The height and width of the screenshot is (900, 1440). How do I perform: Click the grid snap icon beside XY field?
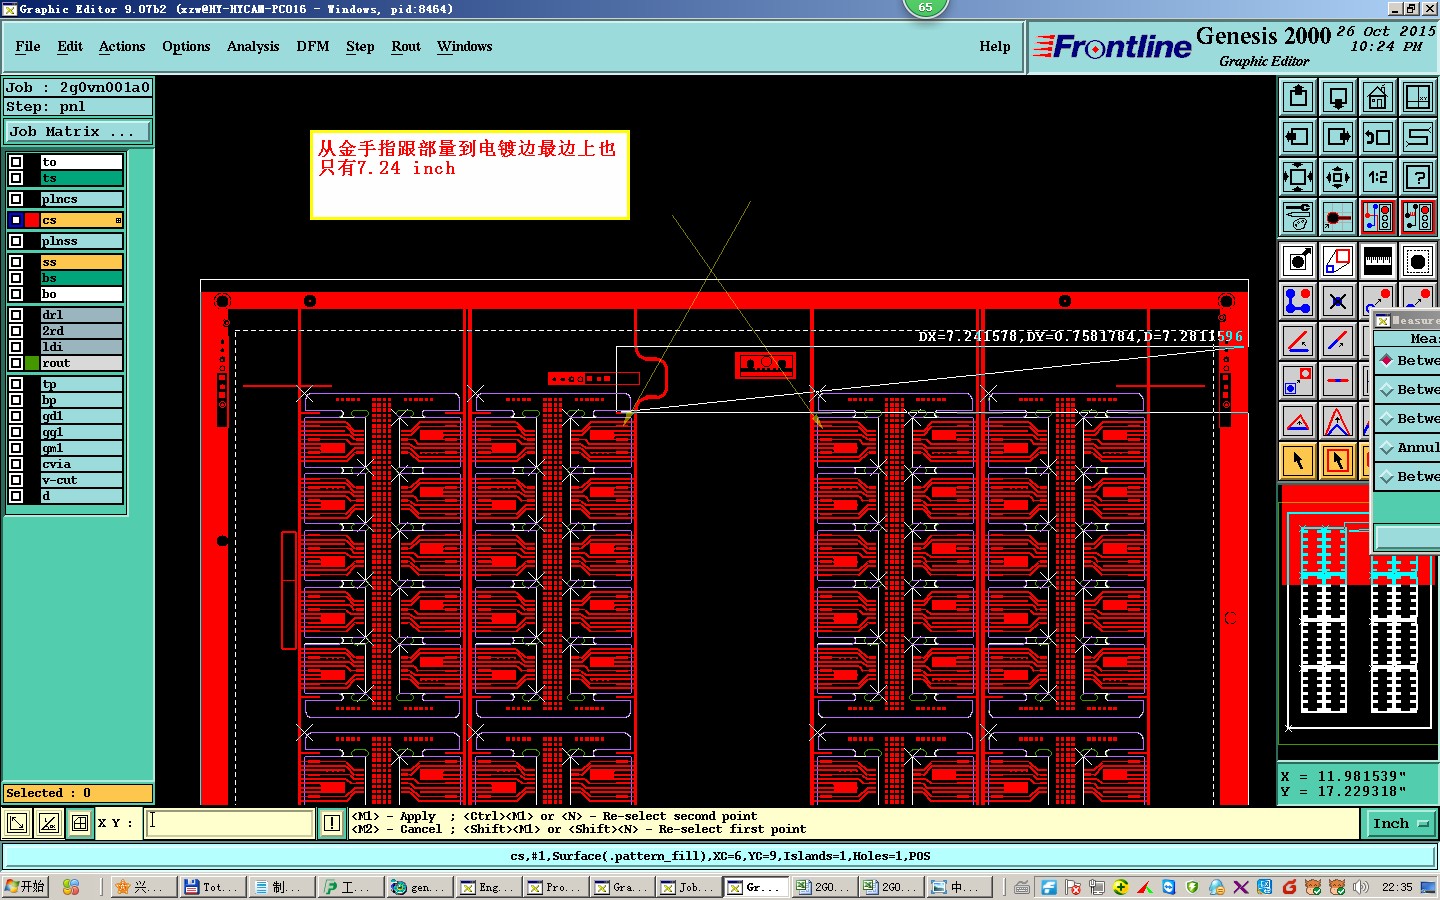(80, 823)
